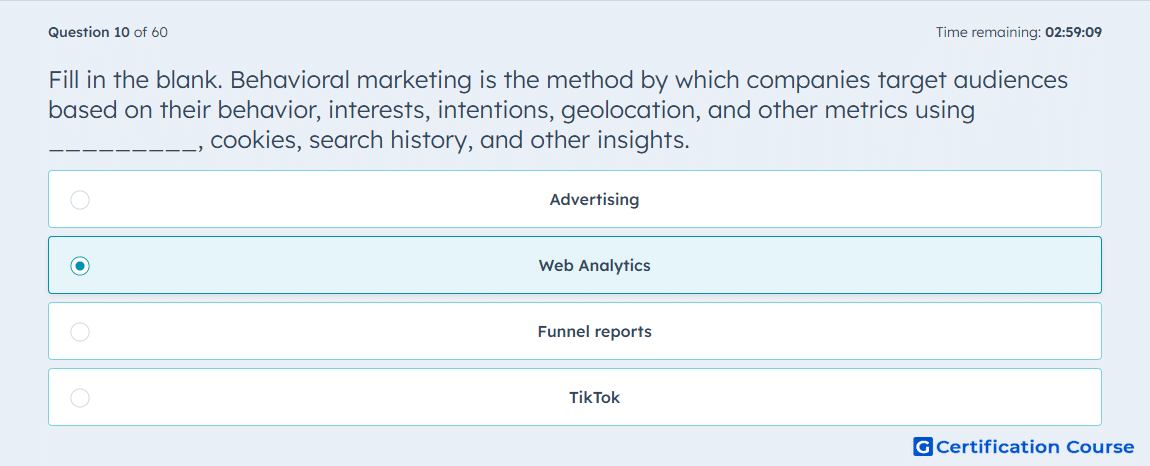The height and width of the screenshot is (466, 1150).
Task: Click the blue G logo icon
Action: coord(923,446)
